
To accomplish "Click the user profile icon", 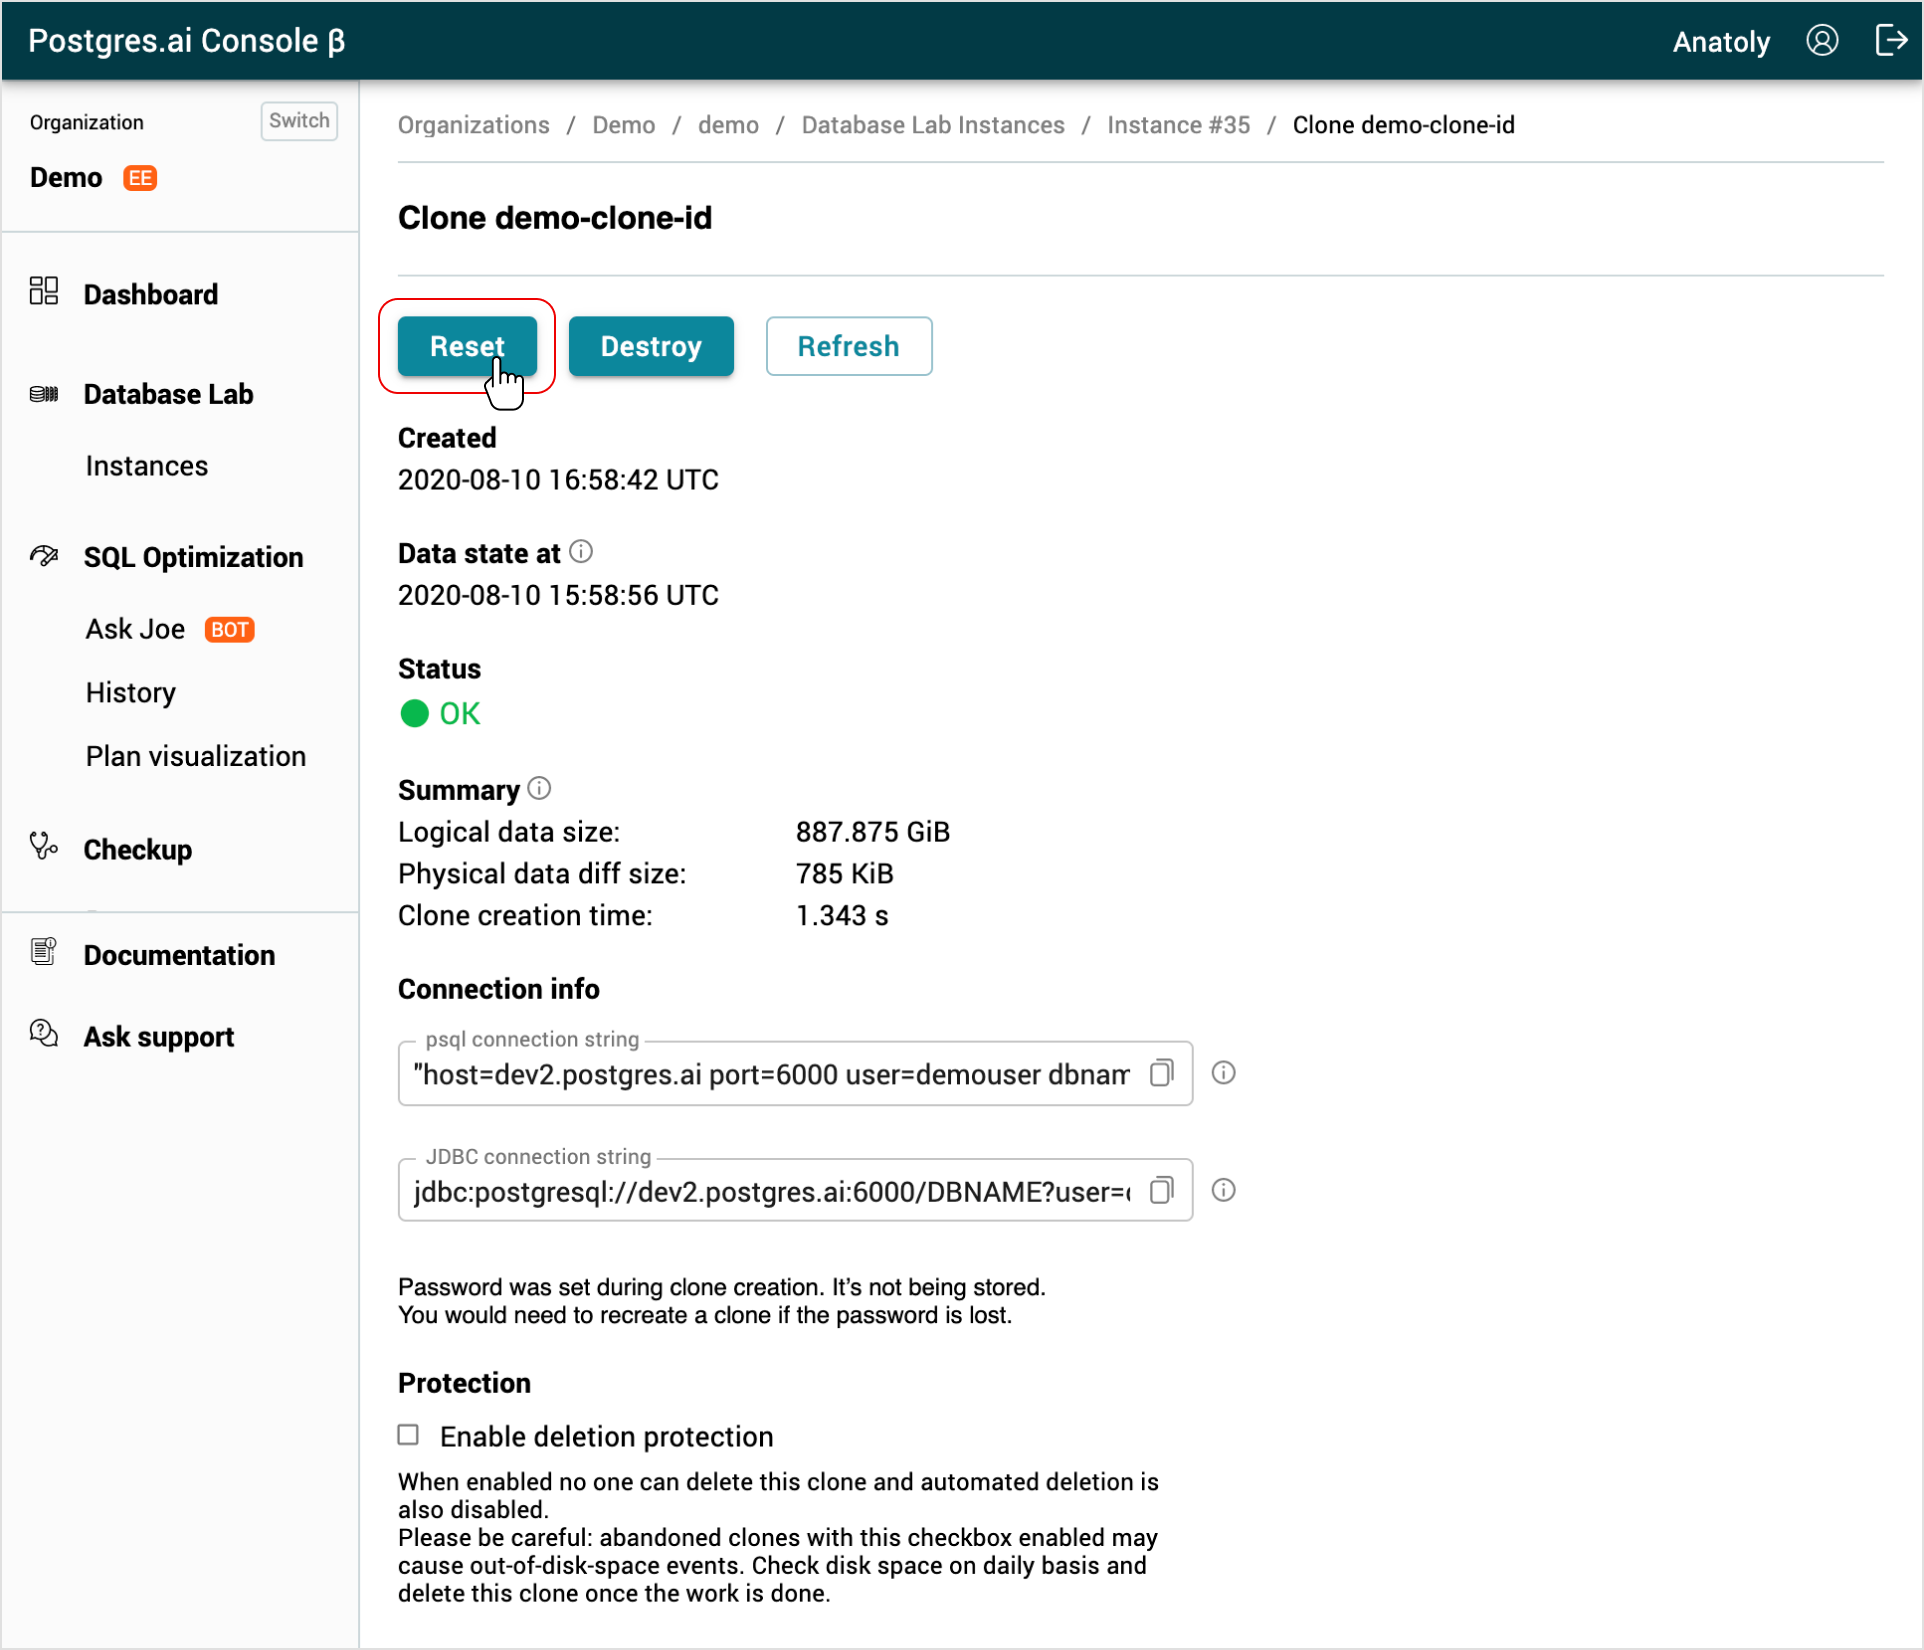I will pyautogui.click(x=1822, y=41).
